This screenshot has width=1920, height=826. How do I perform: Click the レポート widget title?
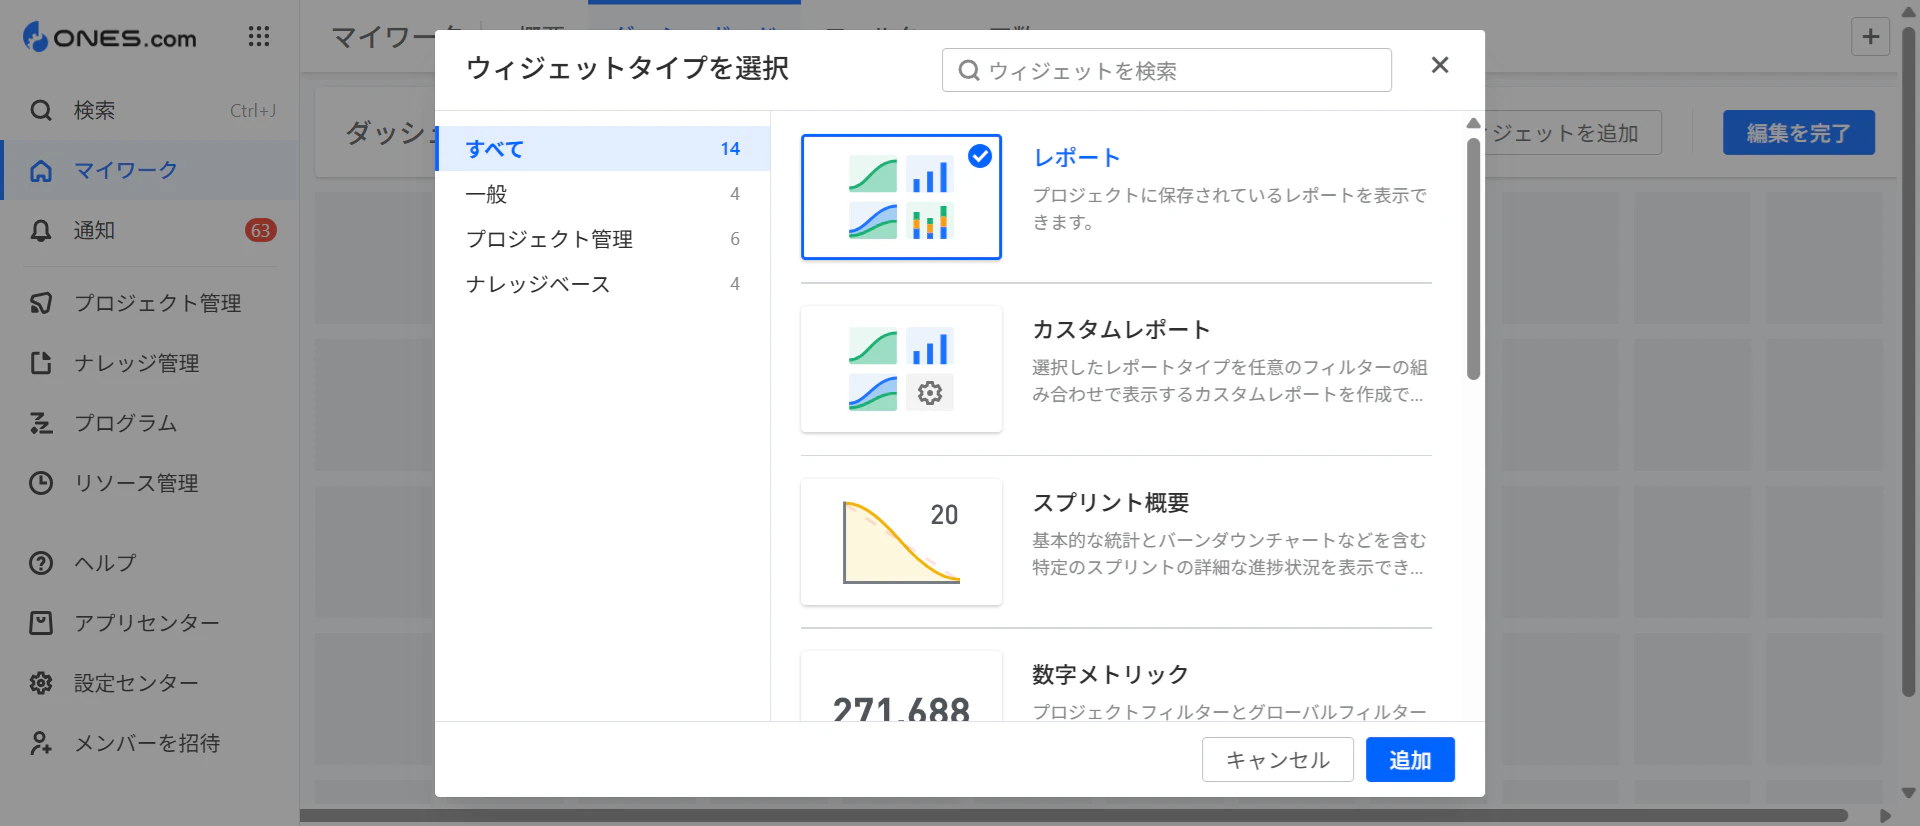[1076, 158]
